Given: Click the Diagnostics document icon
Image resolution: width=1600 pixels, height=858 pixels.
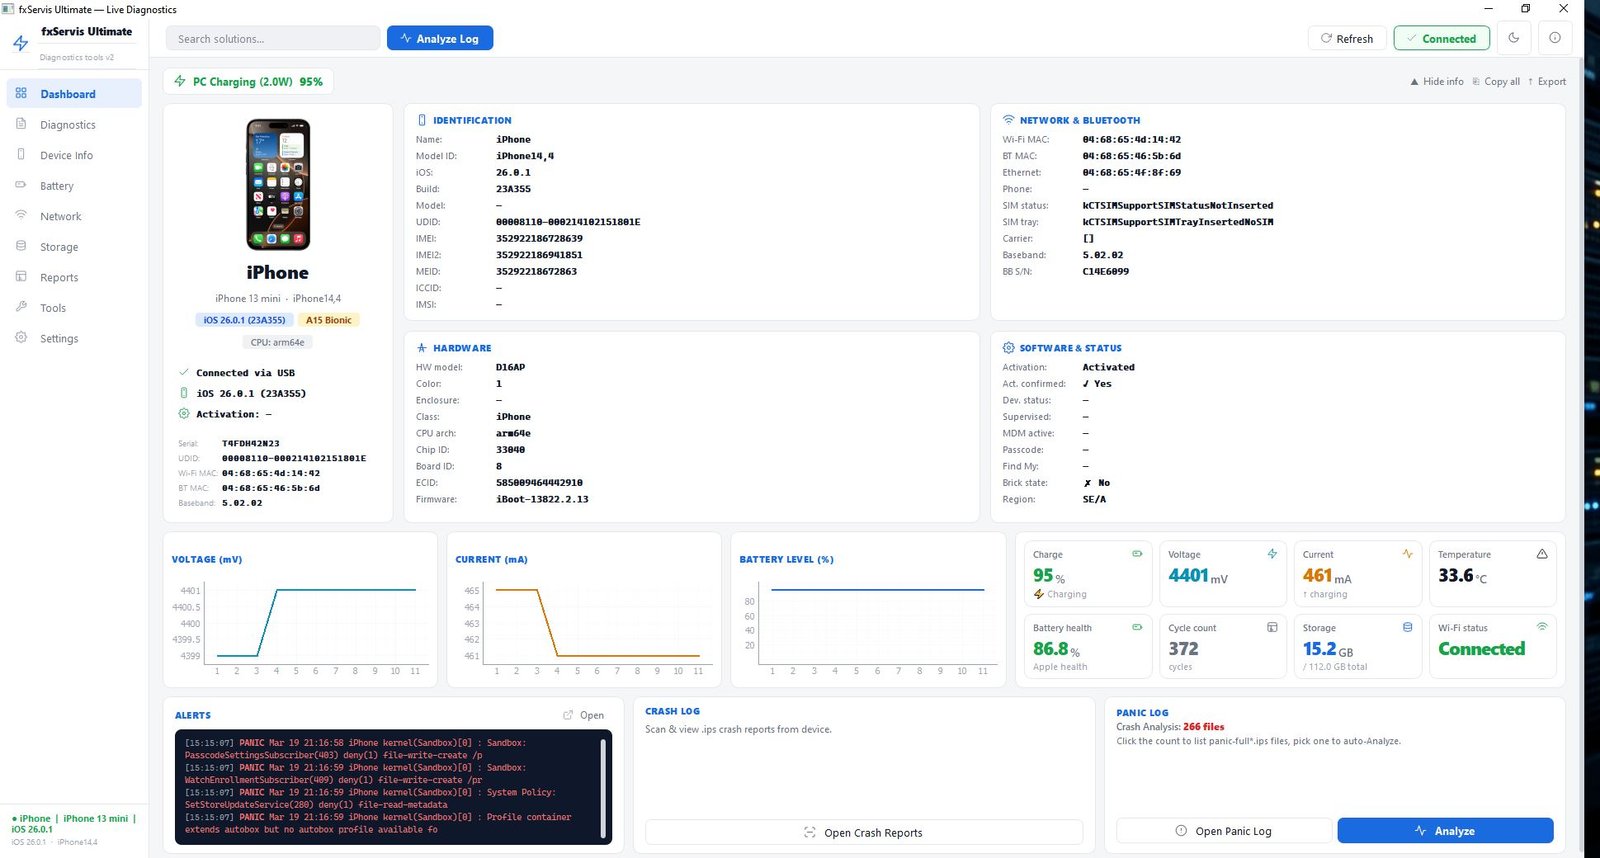Looking at the screenshot, I should point(21,124).
